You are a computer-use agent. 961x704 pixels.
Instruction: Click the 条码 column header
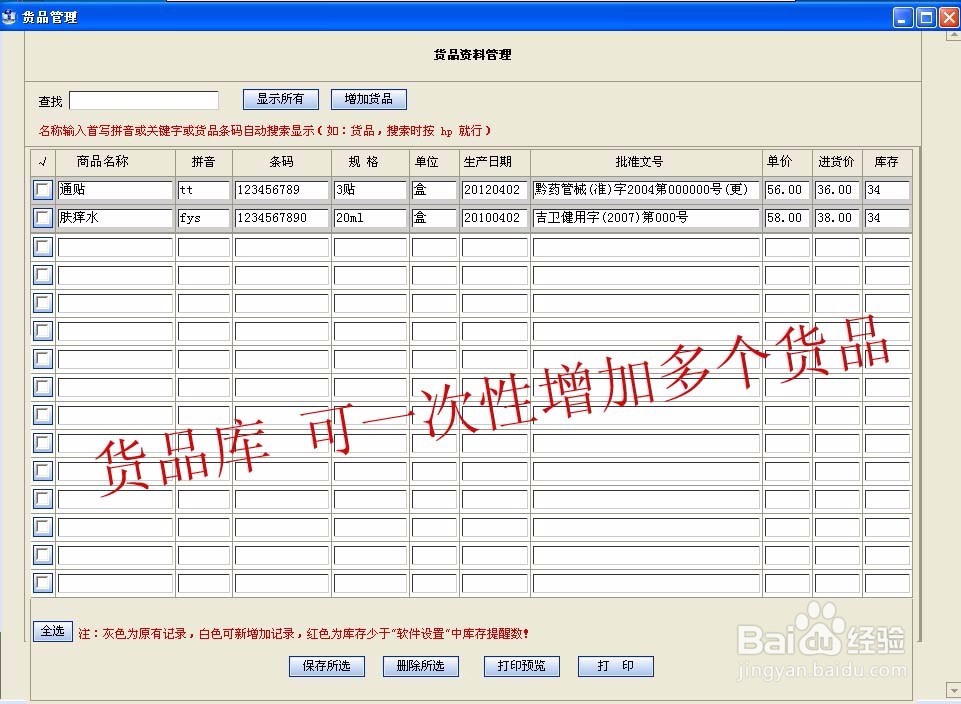click(x=282, y=162)
